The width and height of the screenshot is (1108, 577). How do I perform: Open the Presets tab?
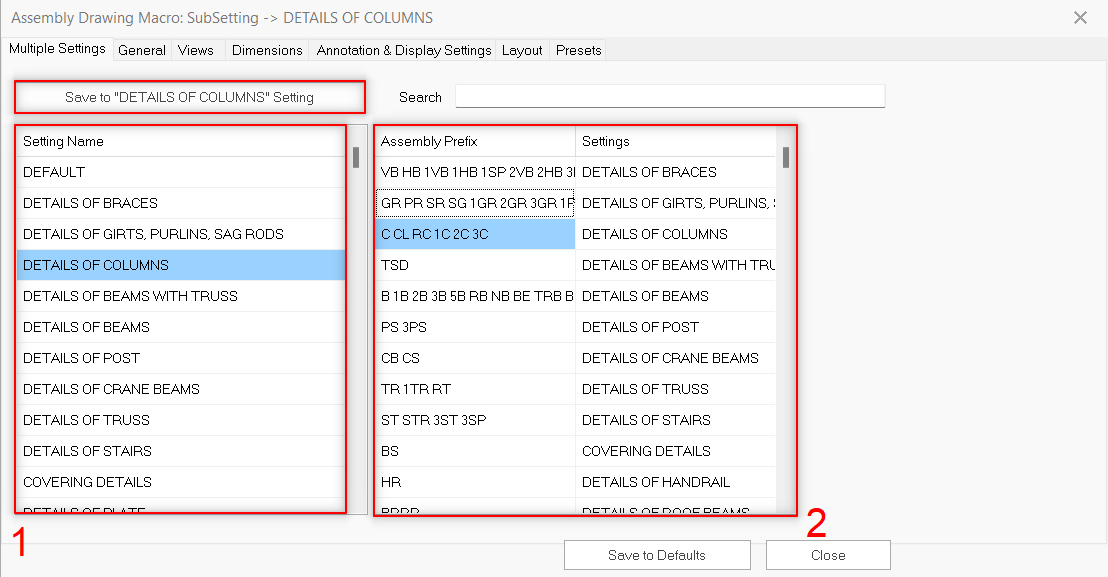579,50
